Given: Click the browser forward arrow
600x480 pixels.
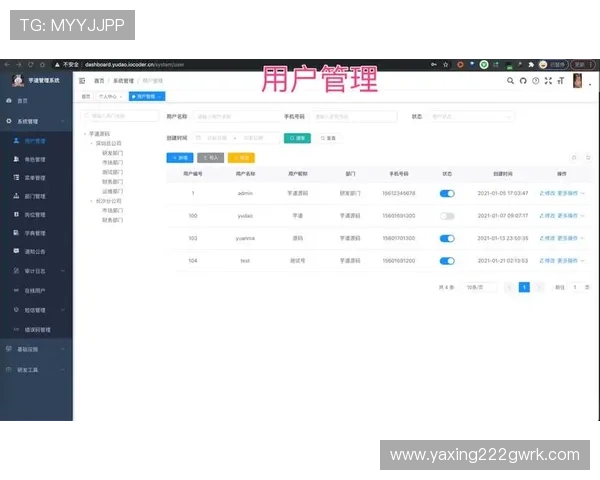Looking at the screenshot, I should pos(19,65).
